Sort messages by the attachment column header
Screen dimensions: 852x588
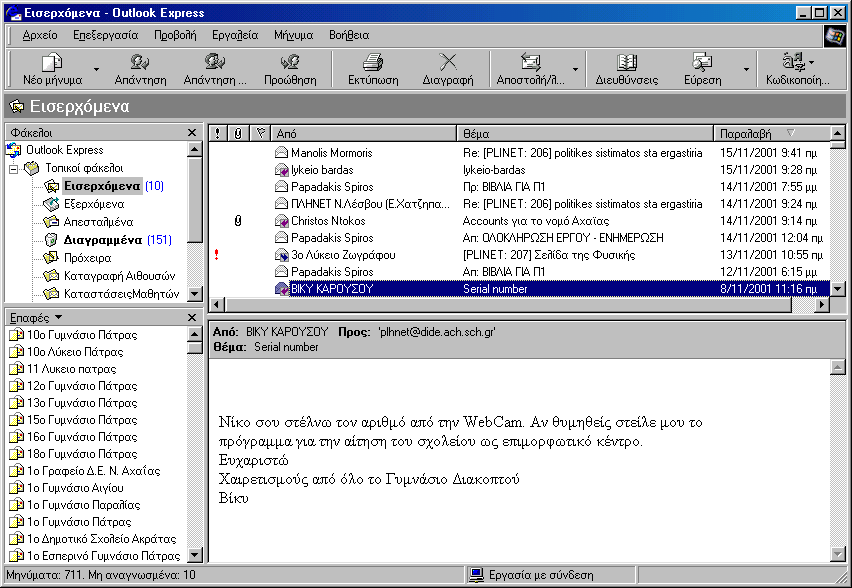click(238, 133)
